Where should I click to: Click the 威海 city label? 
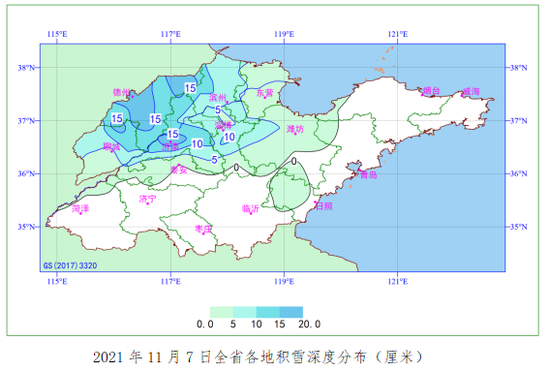[x=471, y=92]
